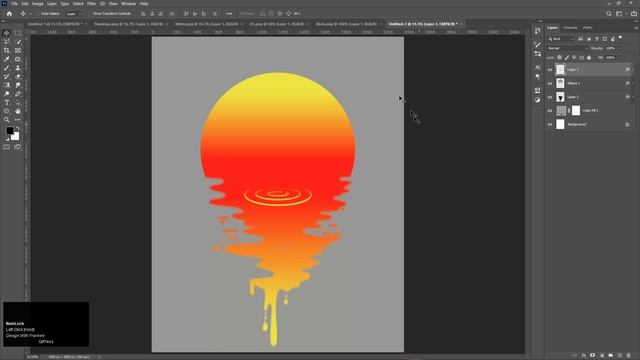Viewport: 640px width, 360px height.
Task: Select the Path Selection tool
Action: (x=18, y=102)
